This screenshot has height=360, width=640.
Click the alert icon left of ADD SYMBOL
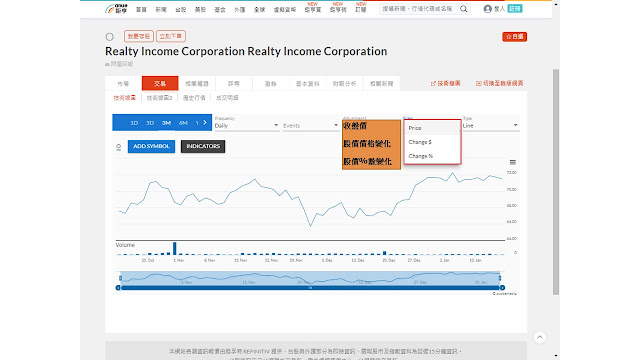(x=118, y=147)
